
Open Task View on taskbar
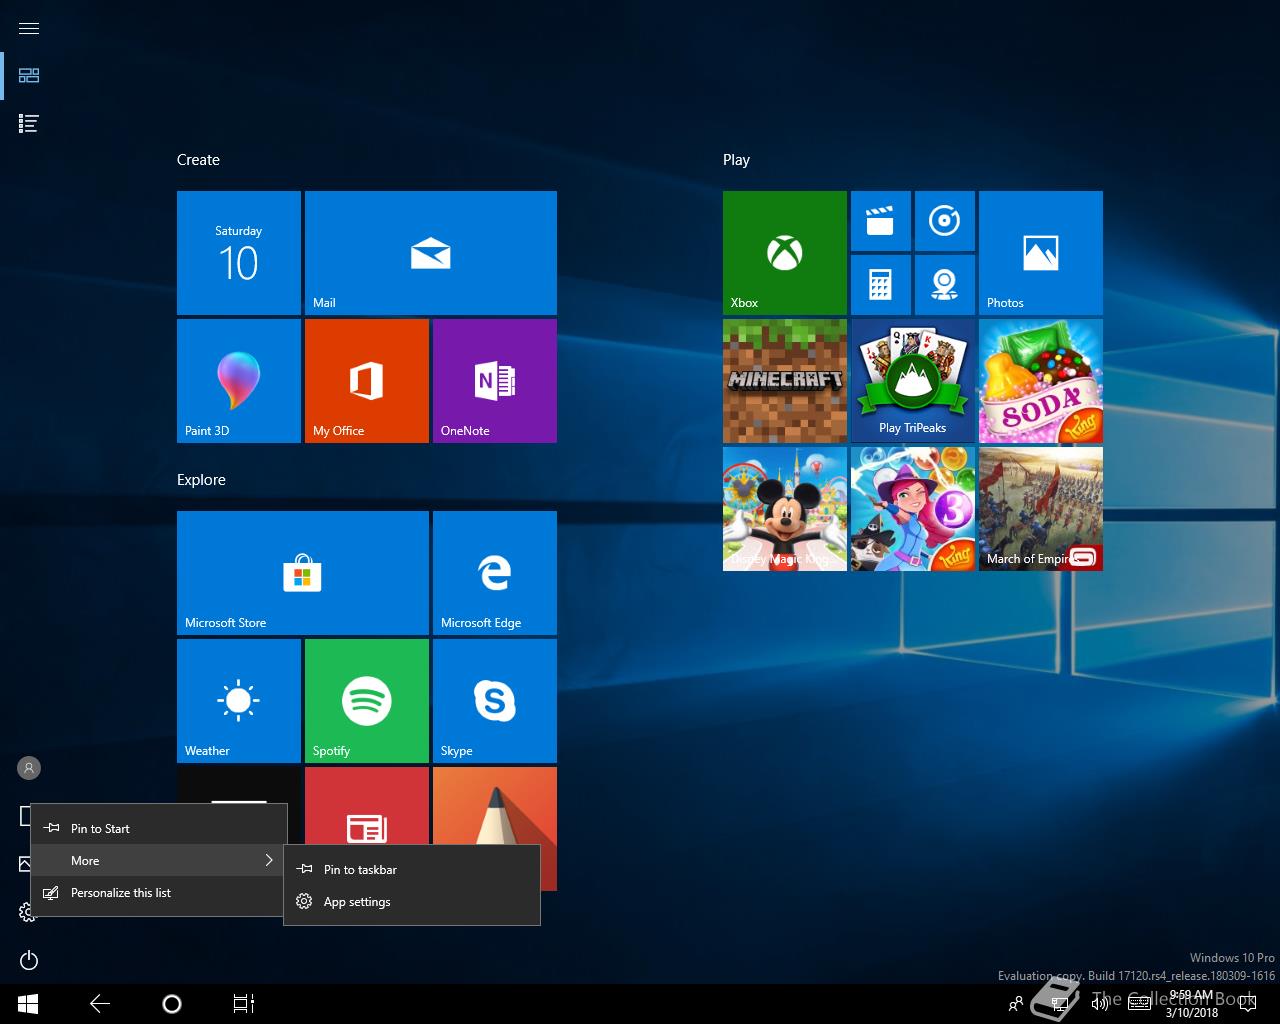click(x=244, y=1004)
